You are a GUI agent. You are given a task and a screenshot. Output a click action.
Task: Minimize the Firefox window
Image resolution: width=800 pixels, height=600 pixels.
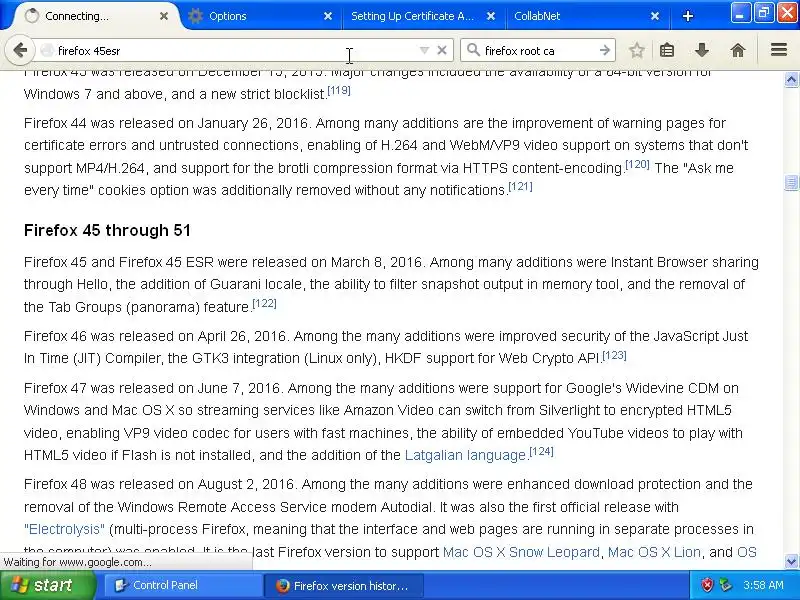[740, 13]
